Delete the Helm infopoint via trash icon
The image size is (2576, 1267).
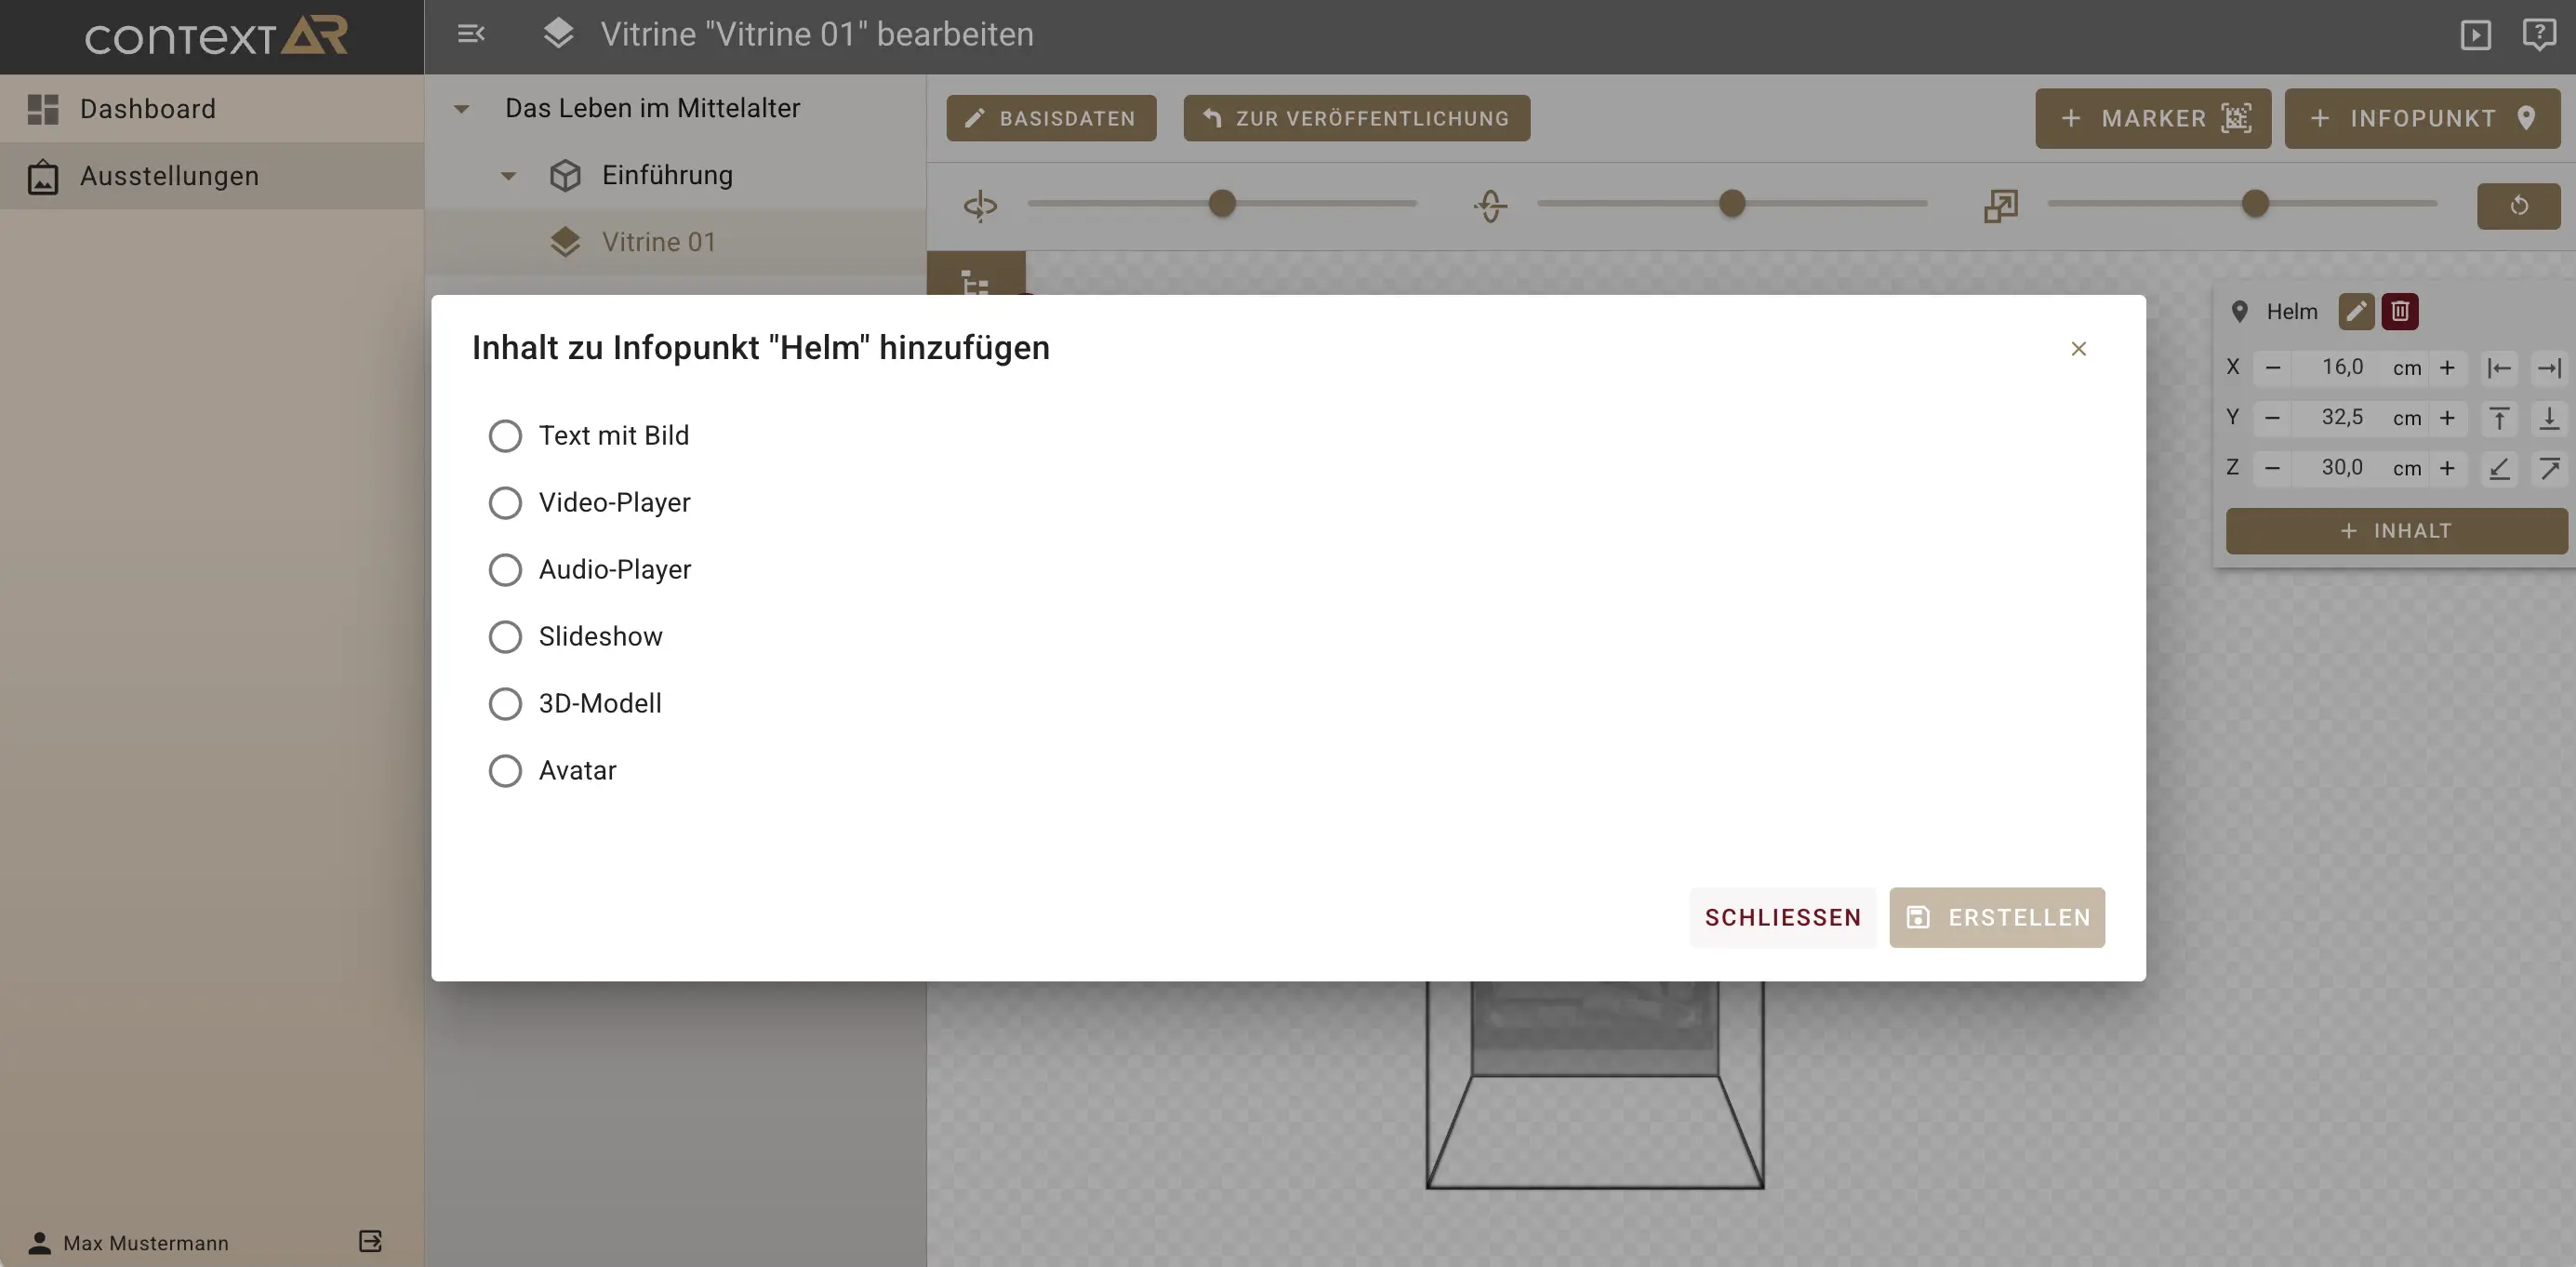(x=2400, y=311)
